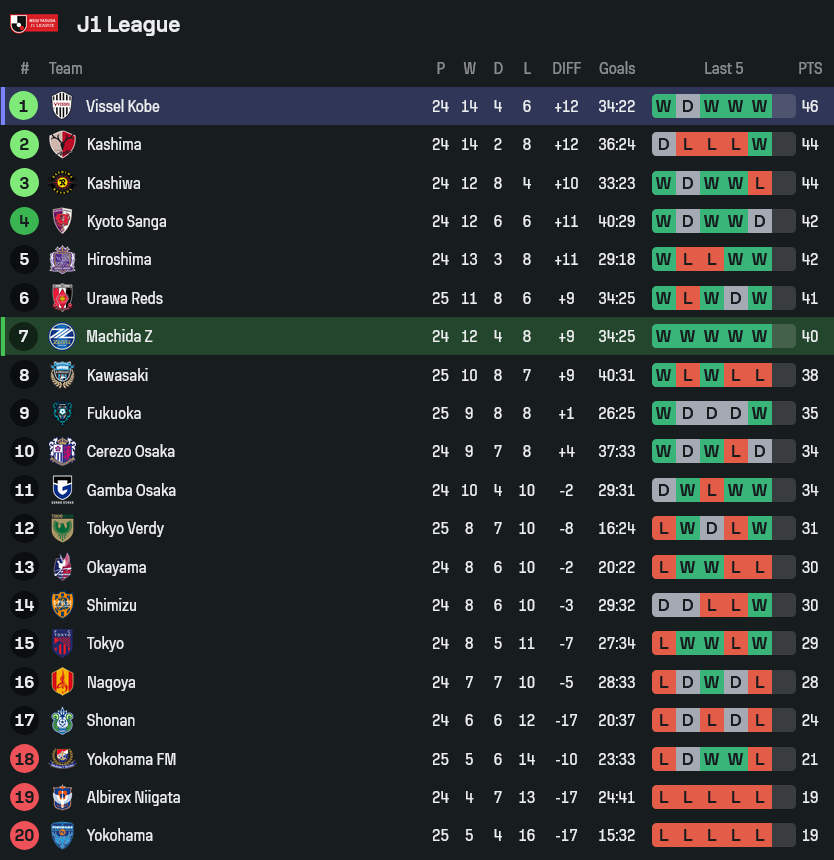The image size is (834, 860).
Task: Sort table by PTS column header
Action: [810, 68]
